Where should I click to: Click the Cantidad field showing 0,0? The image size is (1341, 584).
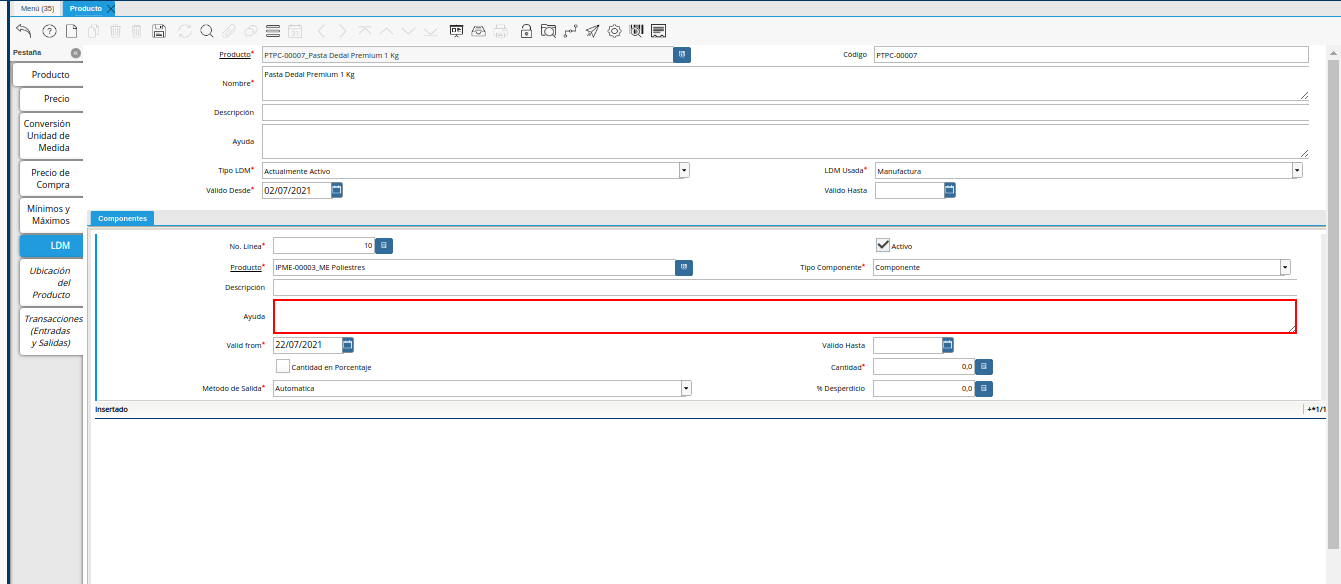(x=923, y=367)
